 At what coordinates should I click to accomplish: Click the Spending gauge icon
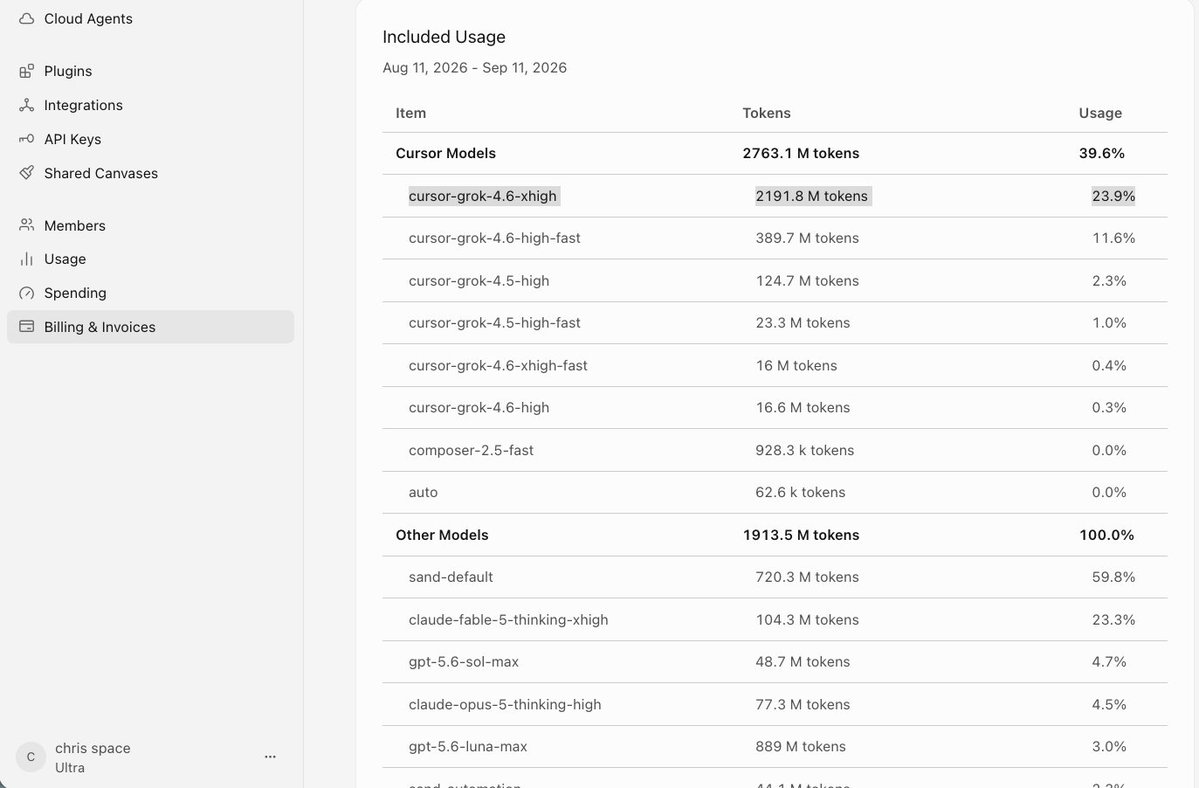[x=27, y=293]
